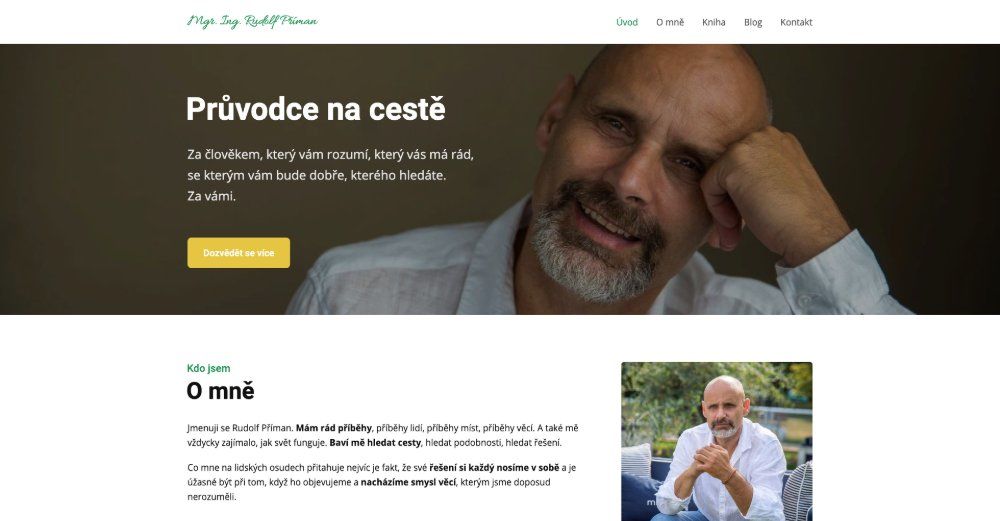Click the paragraph starting Co mne na lidských

pyautogui.click(x=381, y=482)
